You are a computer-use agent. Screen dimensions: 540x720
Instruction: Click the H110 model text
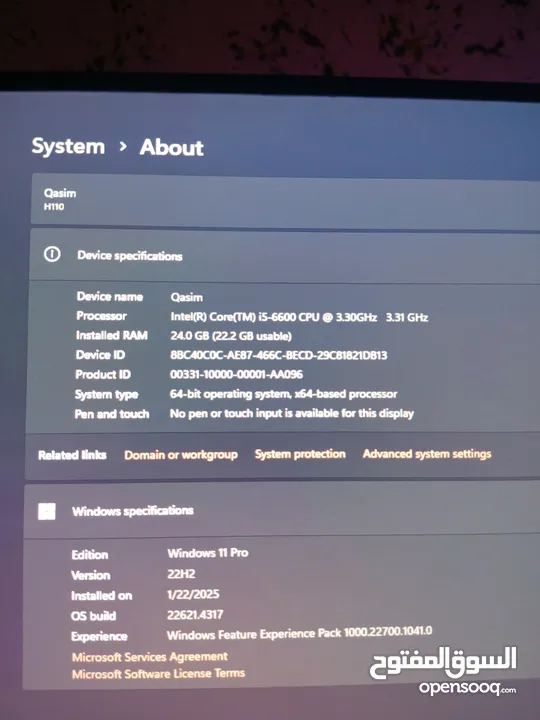point(54,207)
